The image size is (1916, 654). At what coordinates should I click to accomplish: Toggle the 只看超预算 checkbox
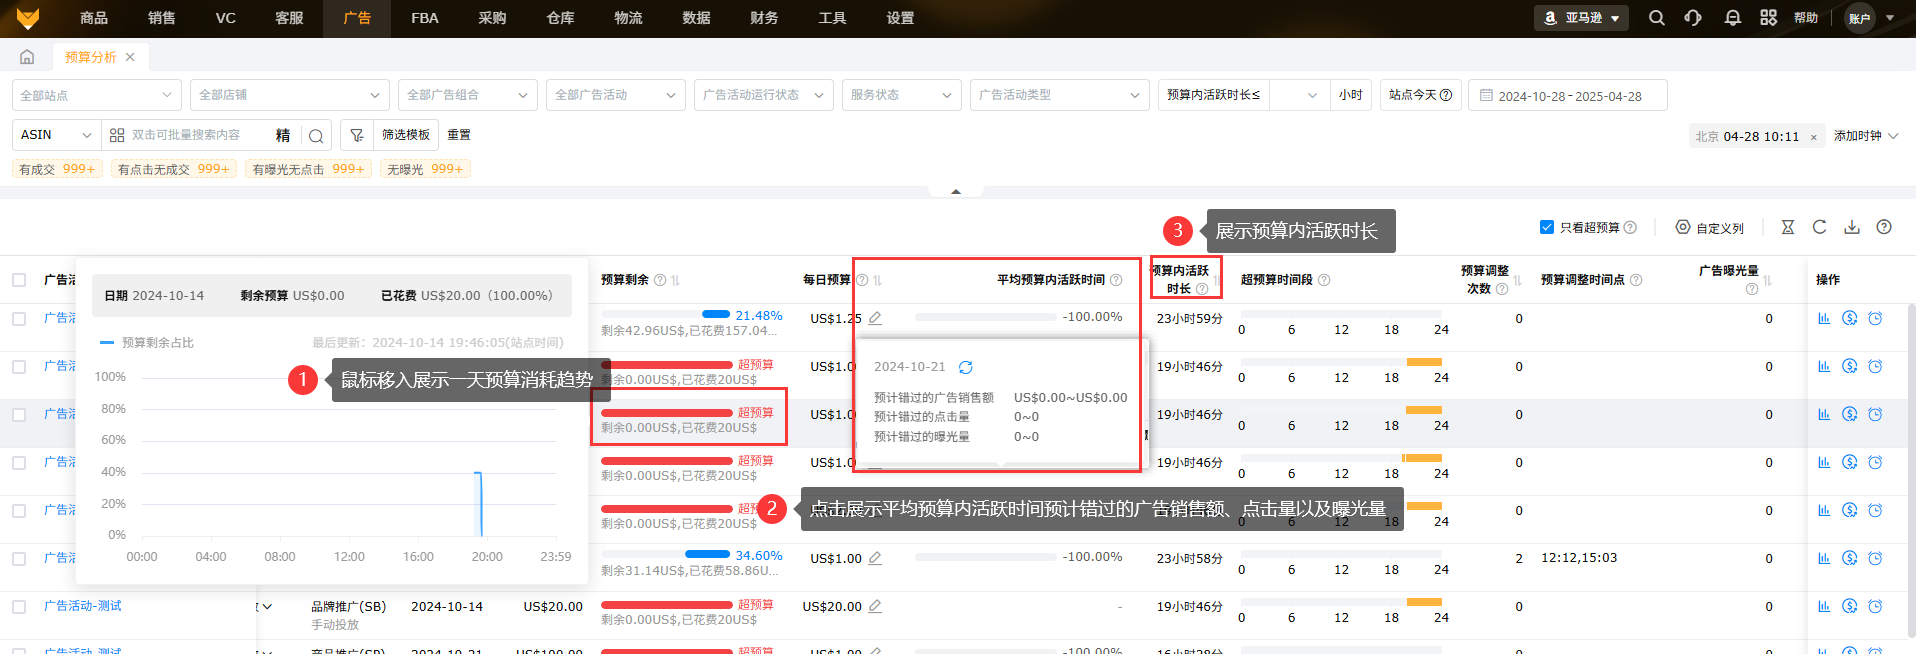point(1546,228)
